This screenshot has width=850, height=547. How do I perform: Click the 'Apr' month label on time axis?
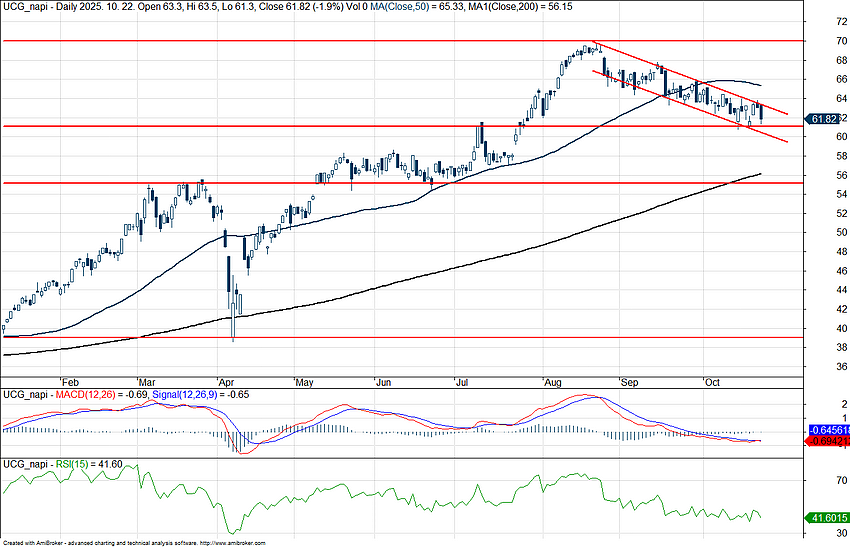225,382
